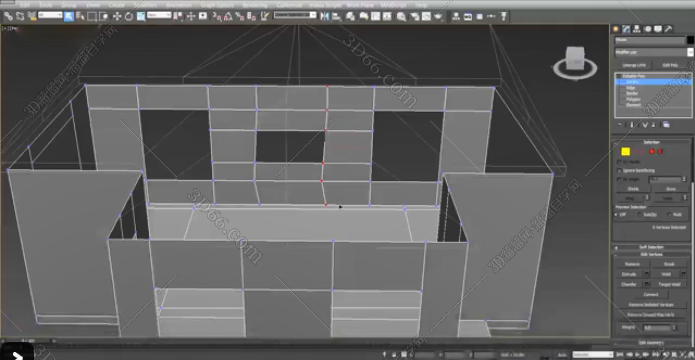Pick the Select and Rotate tool
695x360 pixels.
point(129,16)
